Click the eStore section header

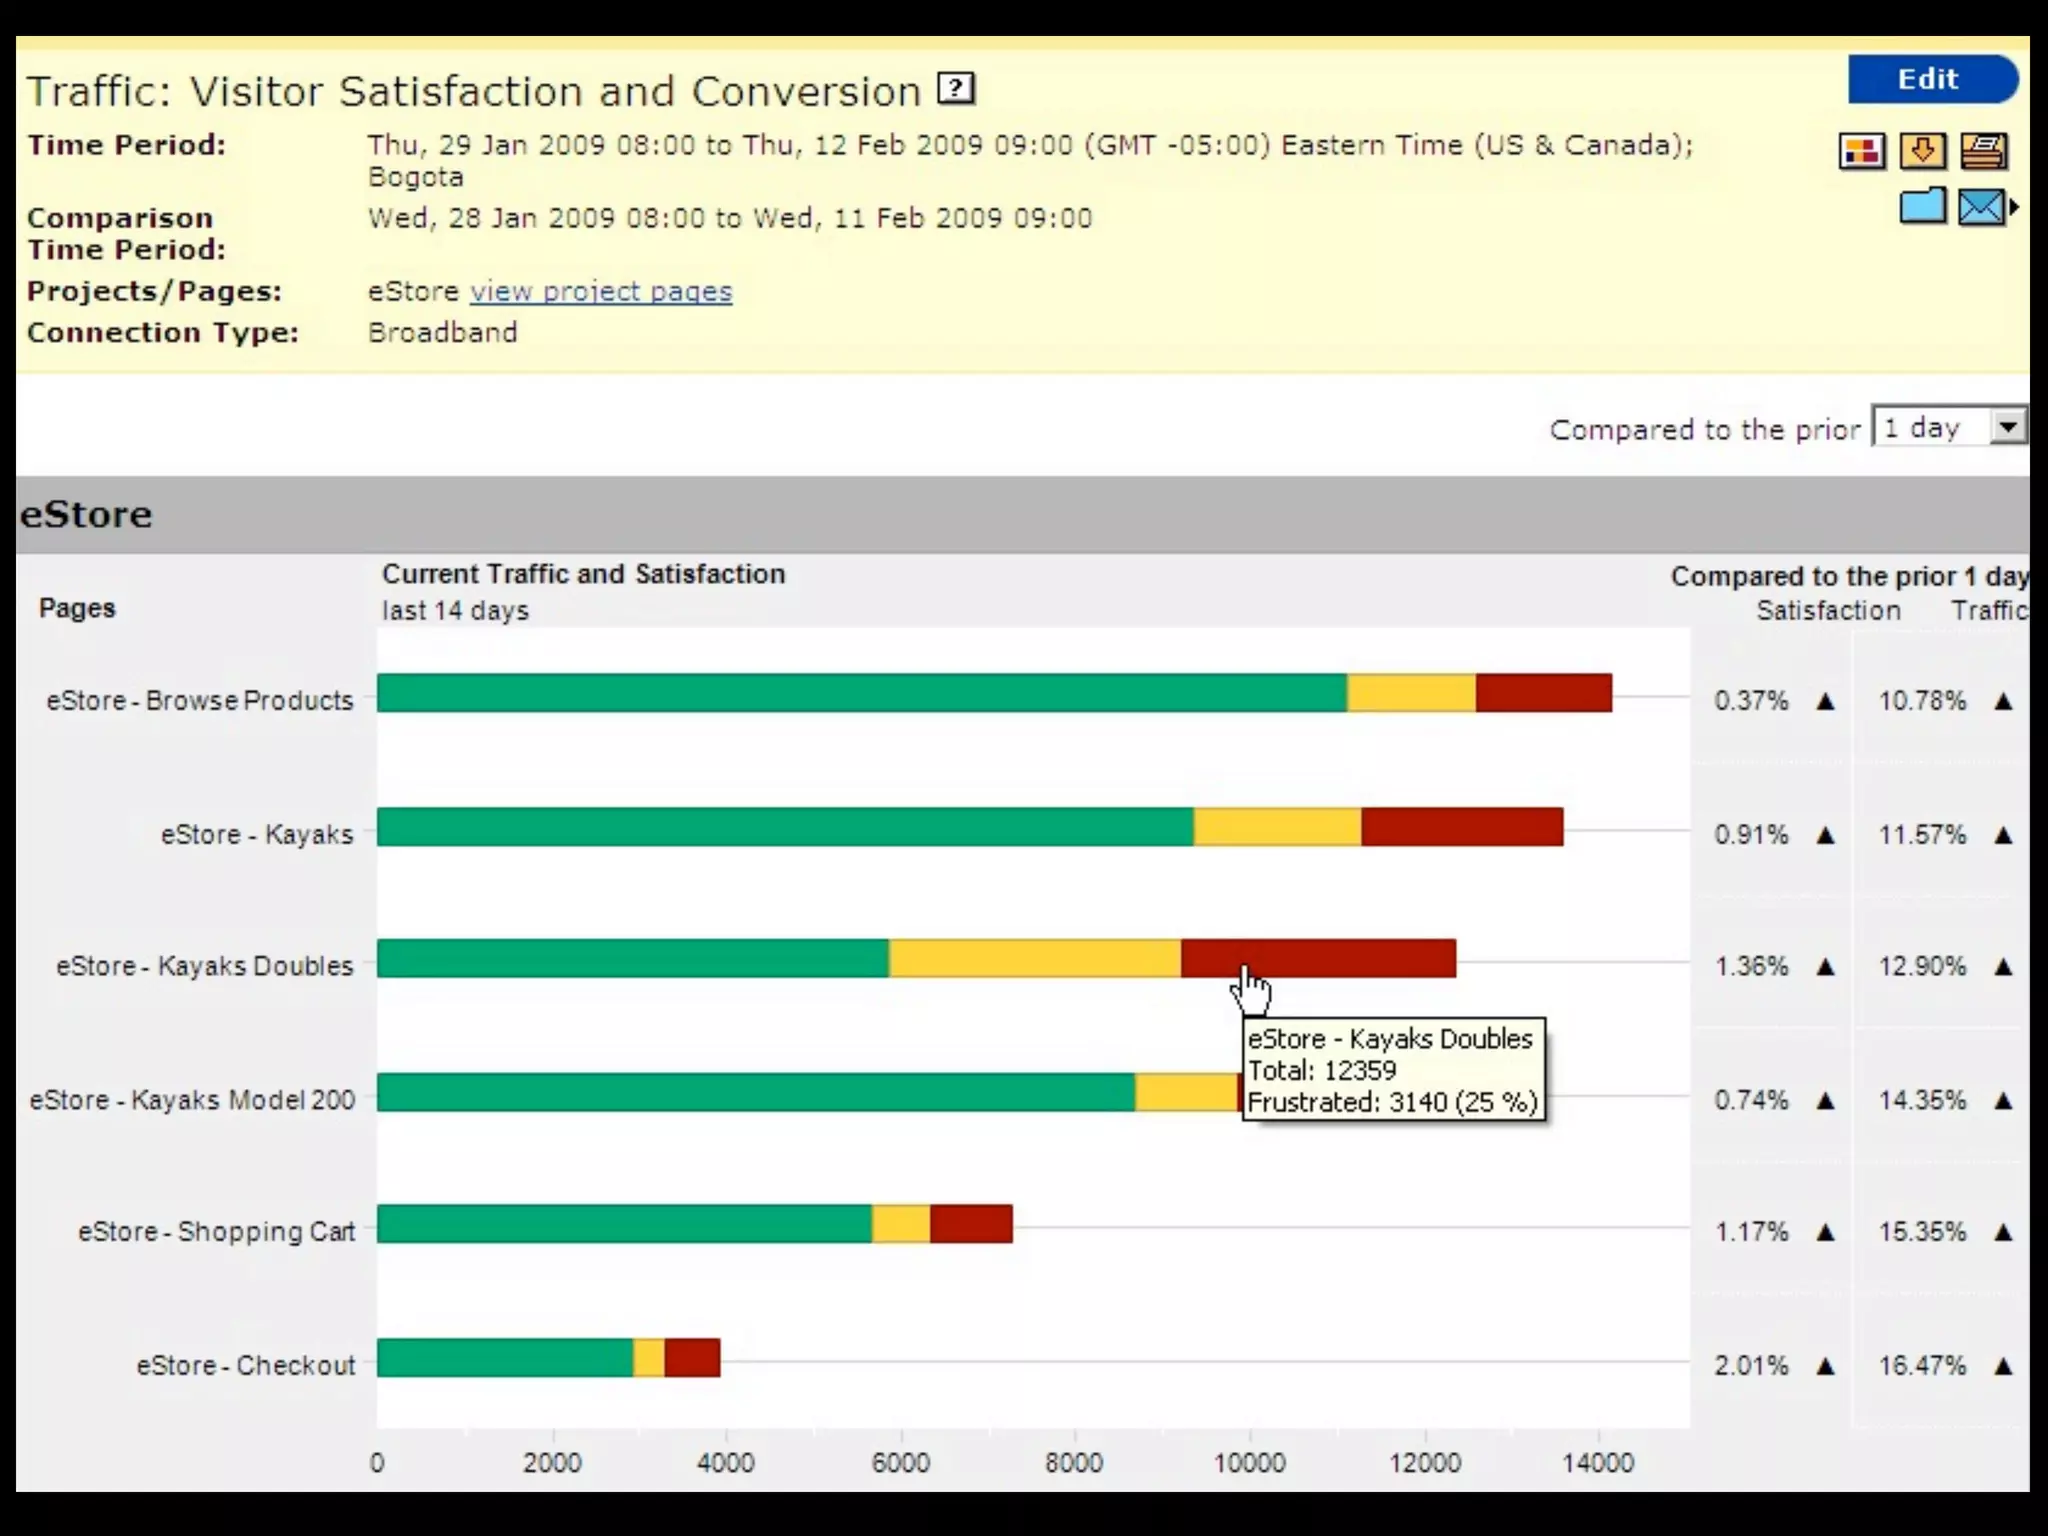pos(86,515)
